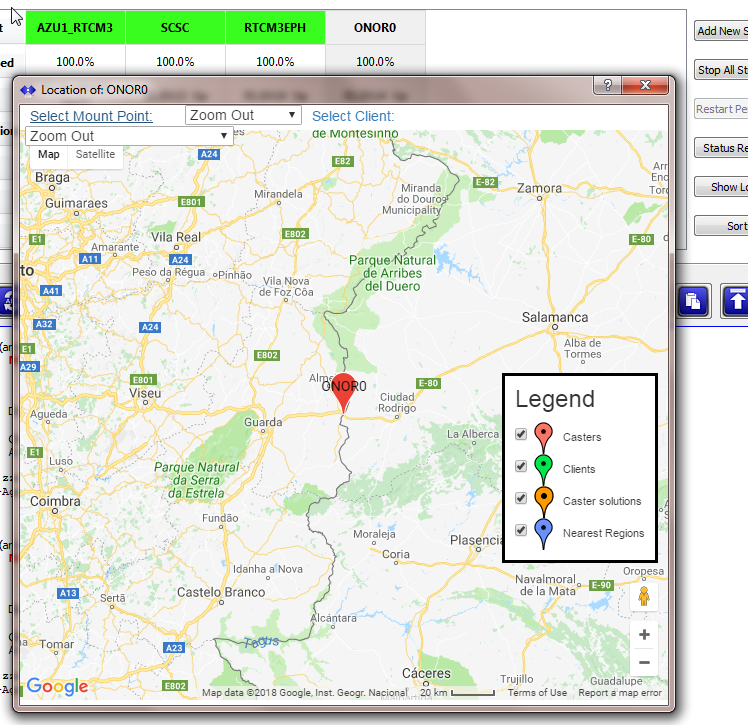Open Terms of Use link
The width and height of the screenshot is (748, 725).
pyautogui.click(x=537, y=693)
